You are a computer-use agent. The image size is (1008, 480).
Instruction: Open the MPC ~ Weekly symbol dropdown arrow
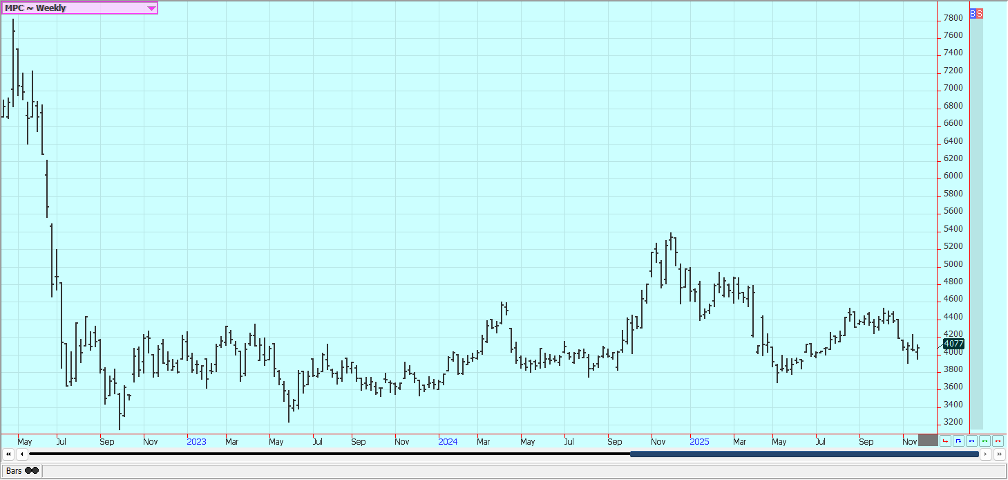[151, 8]
